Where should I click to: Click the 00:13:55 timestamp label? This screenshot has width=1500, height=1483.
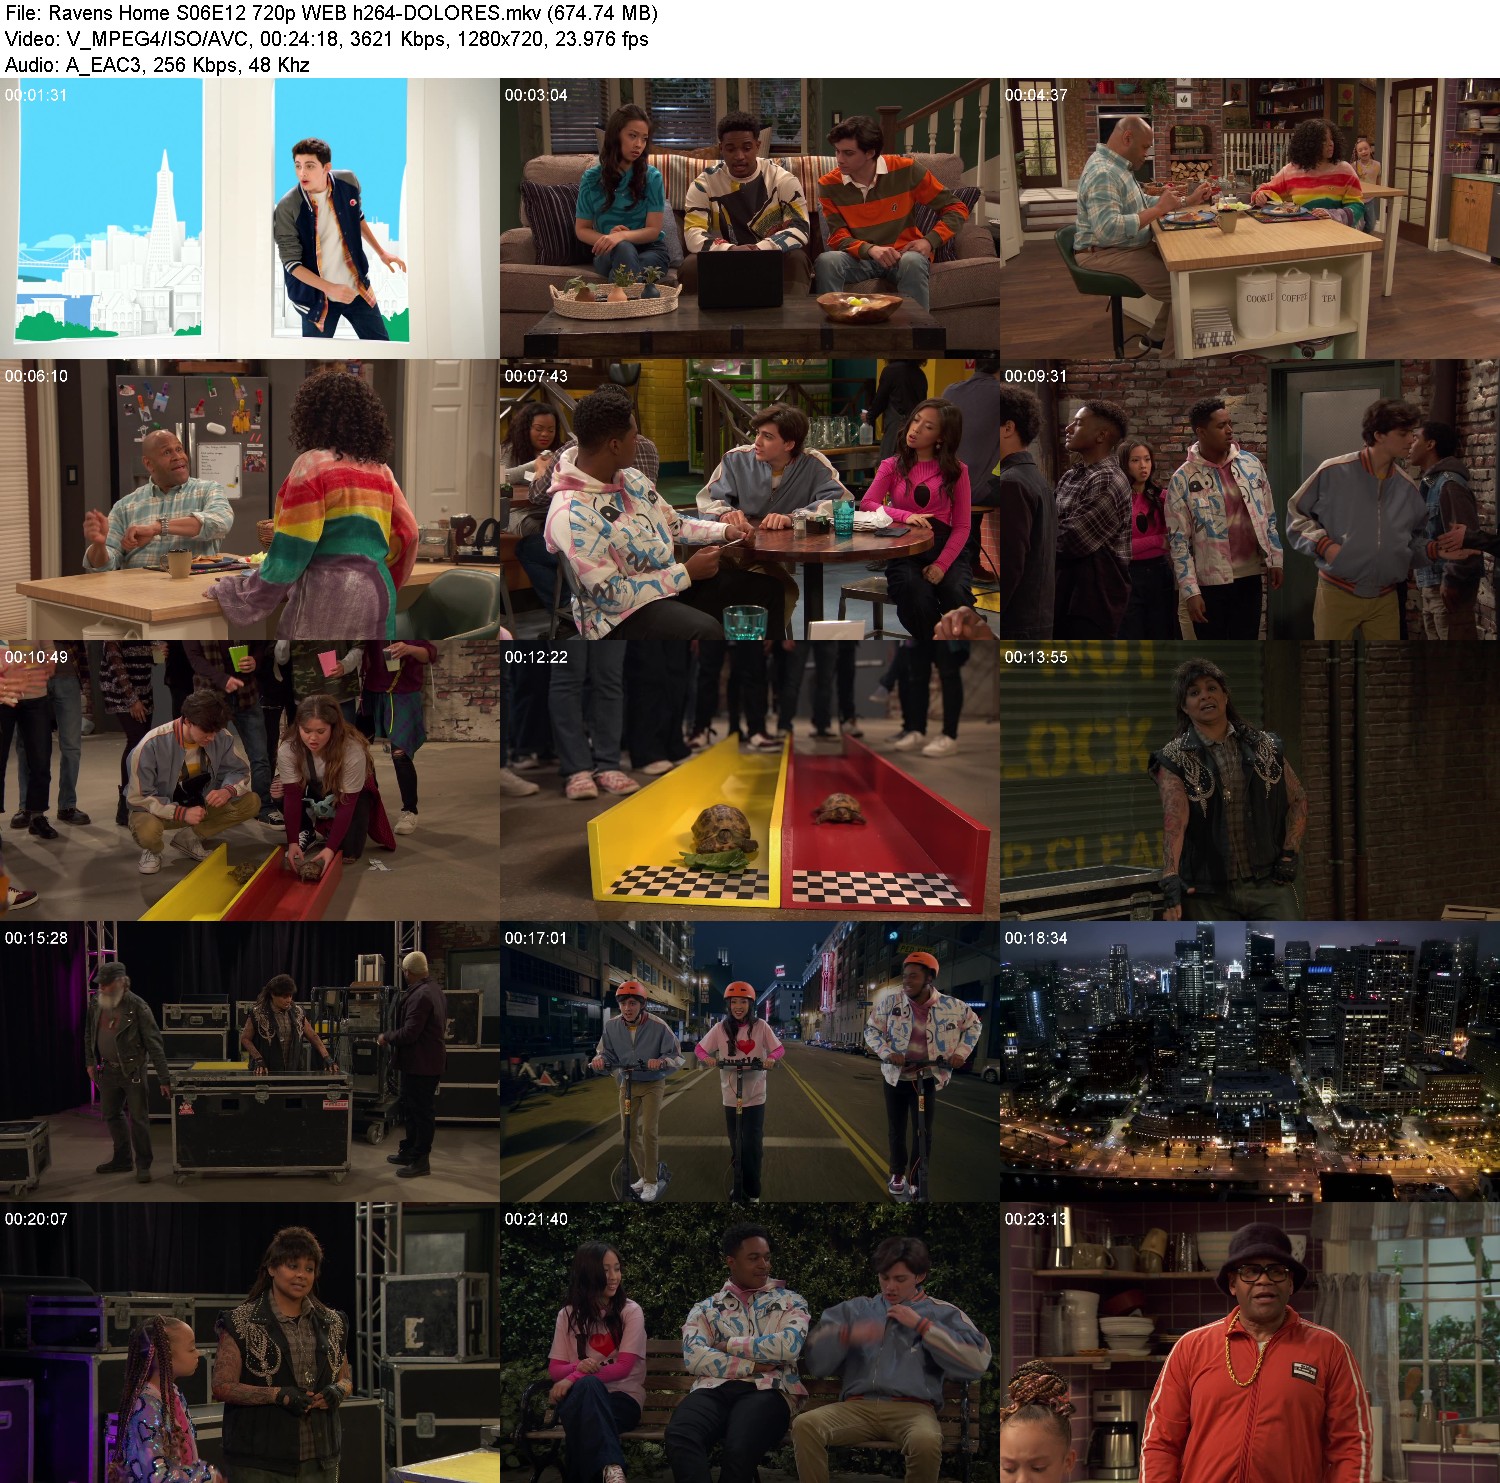1036,657
